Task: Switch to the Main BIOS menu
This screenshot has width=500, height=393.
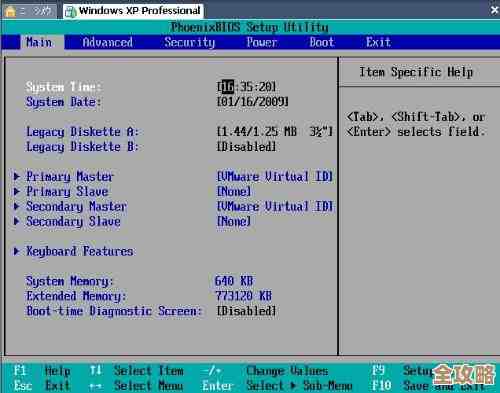Action: (x=39, y=43)
